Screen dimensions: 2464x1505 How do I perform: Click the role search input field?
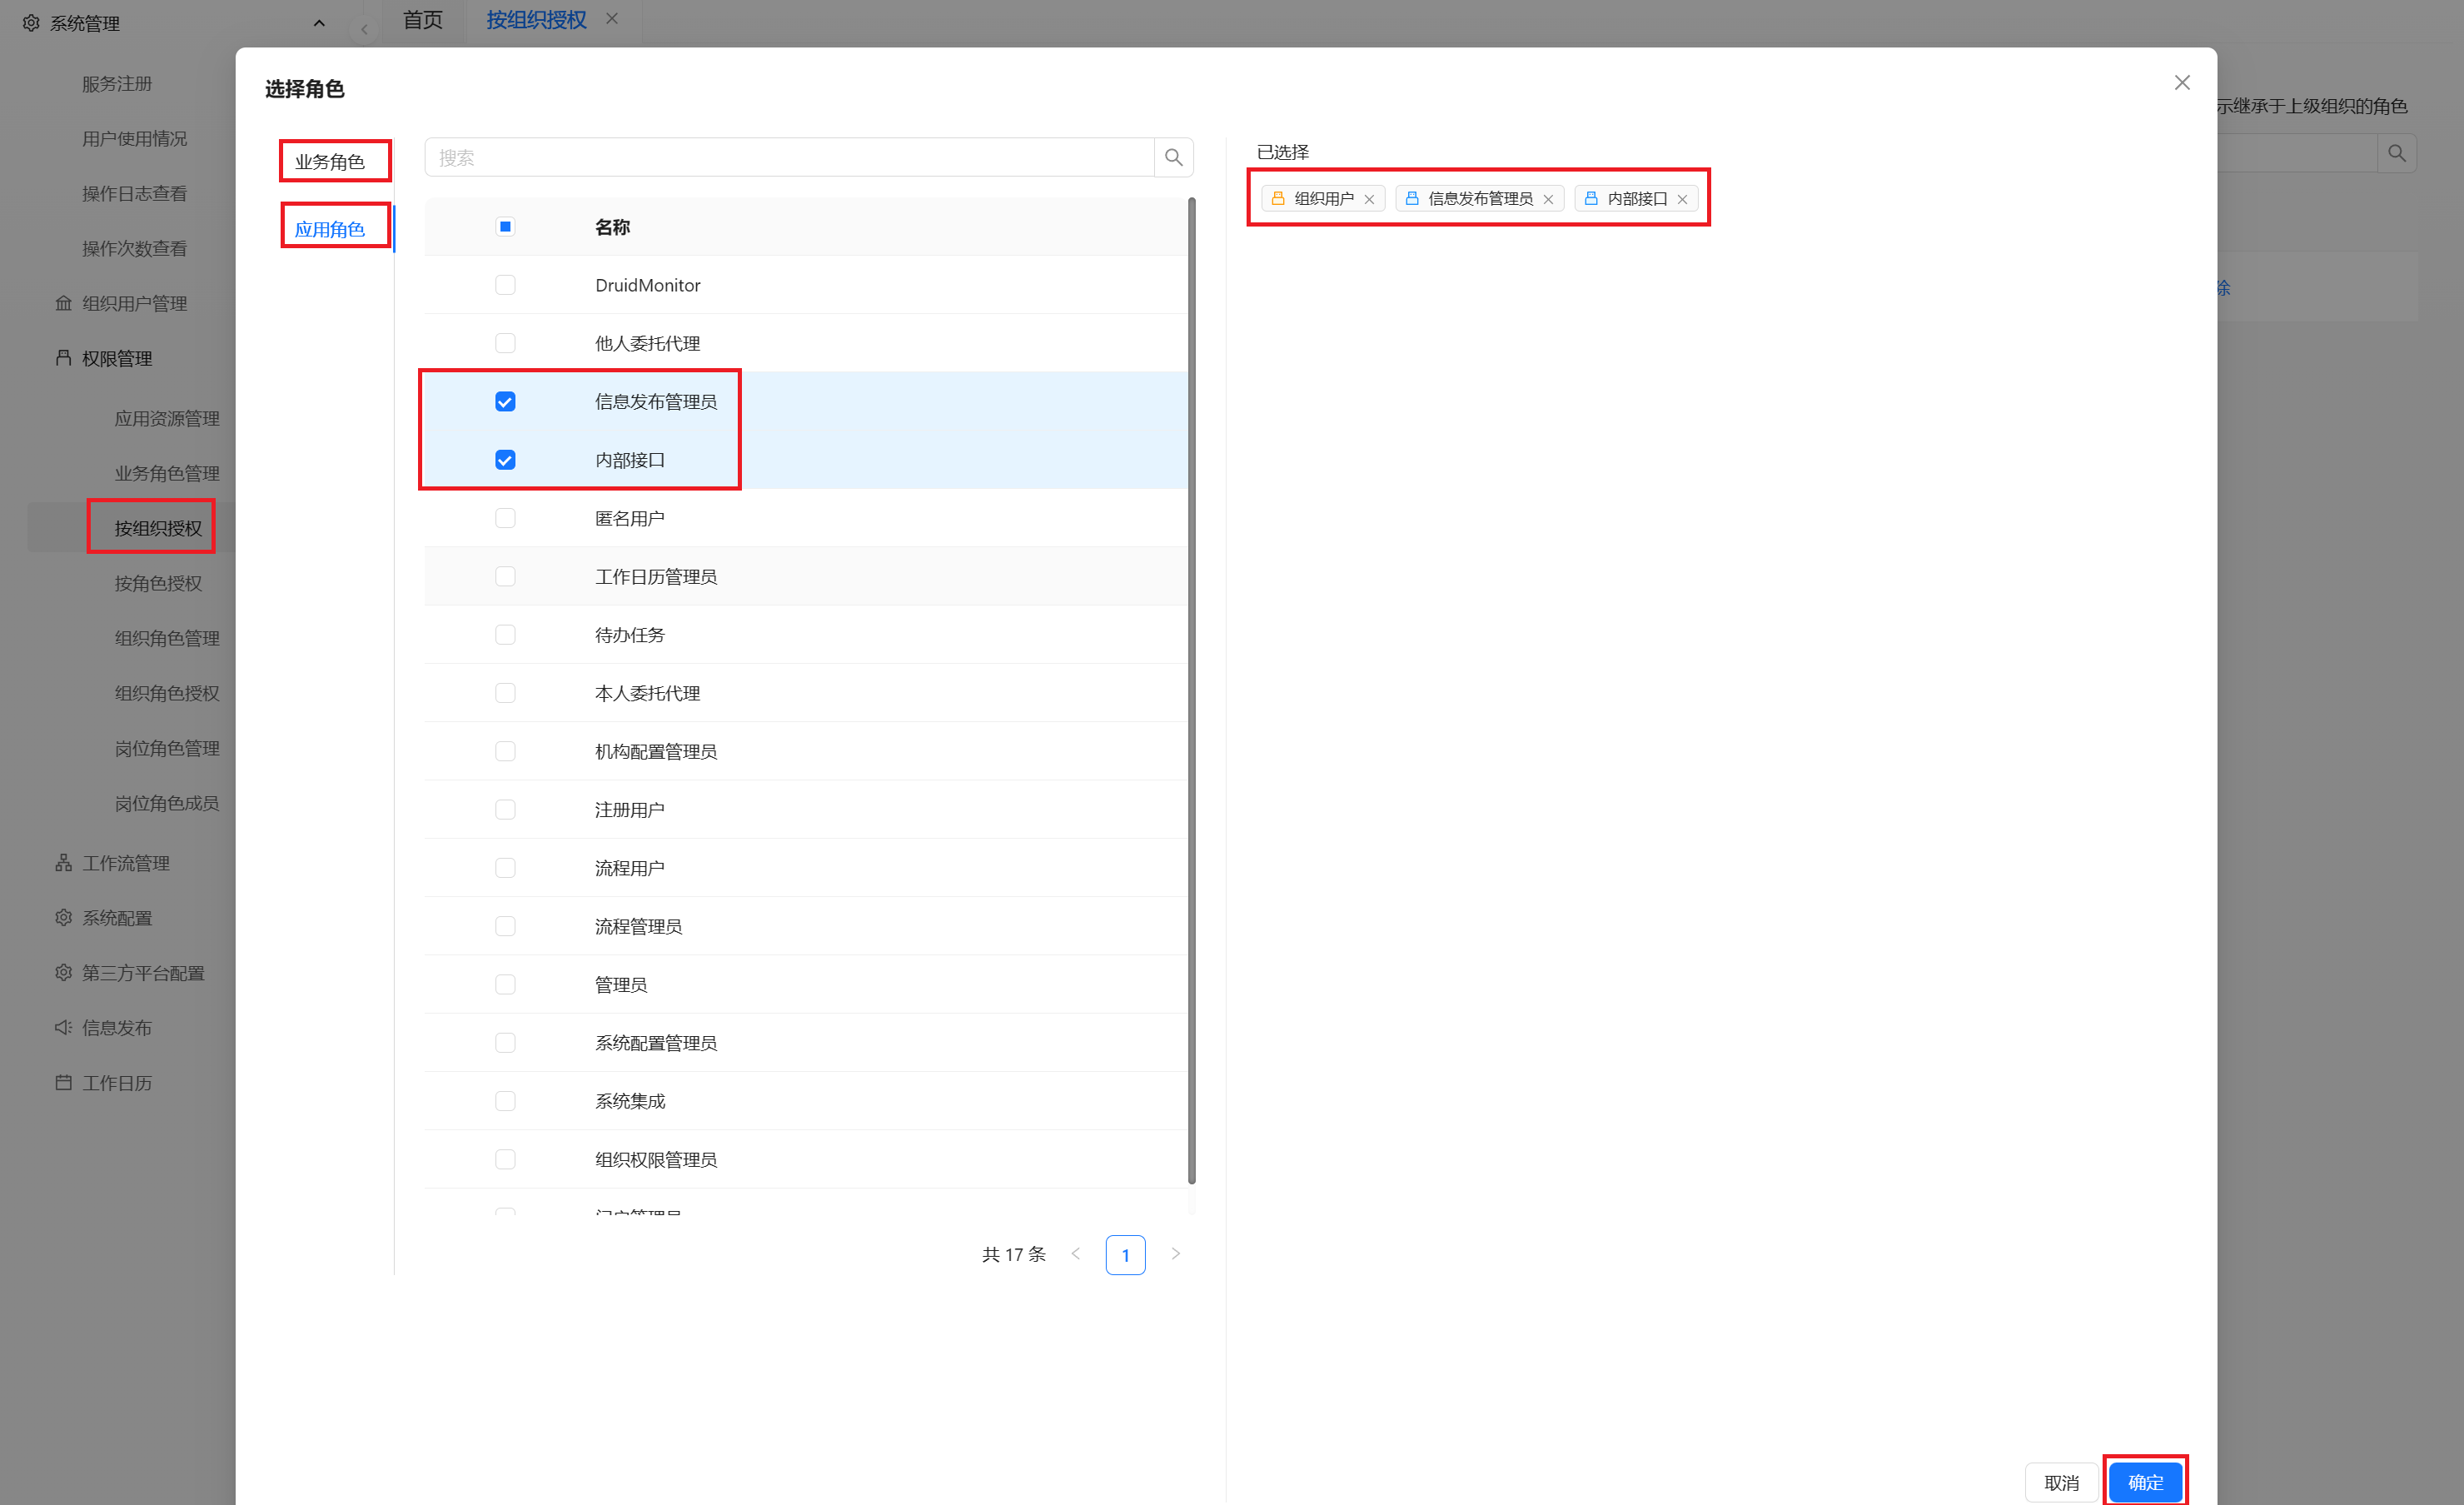(790, 157)
